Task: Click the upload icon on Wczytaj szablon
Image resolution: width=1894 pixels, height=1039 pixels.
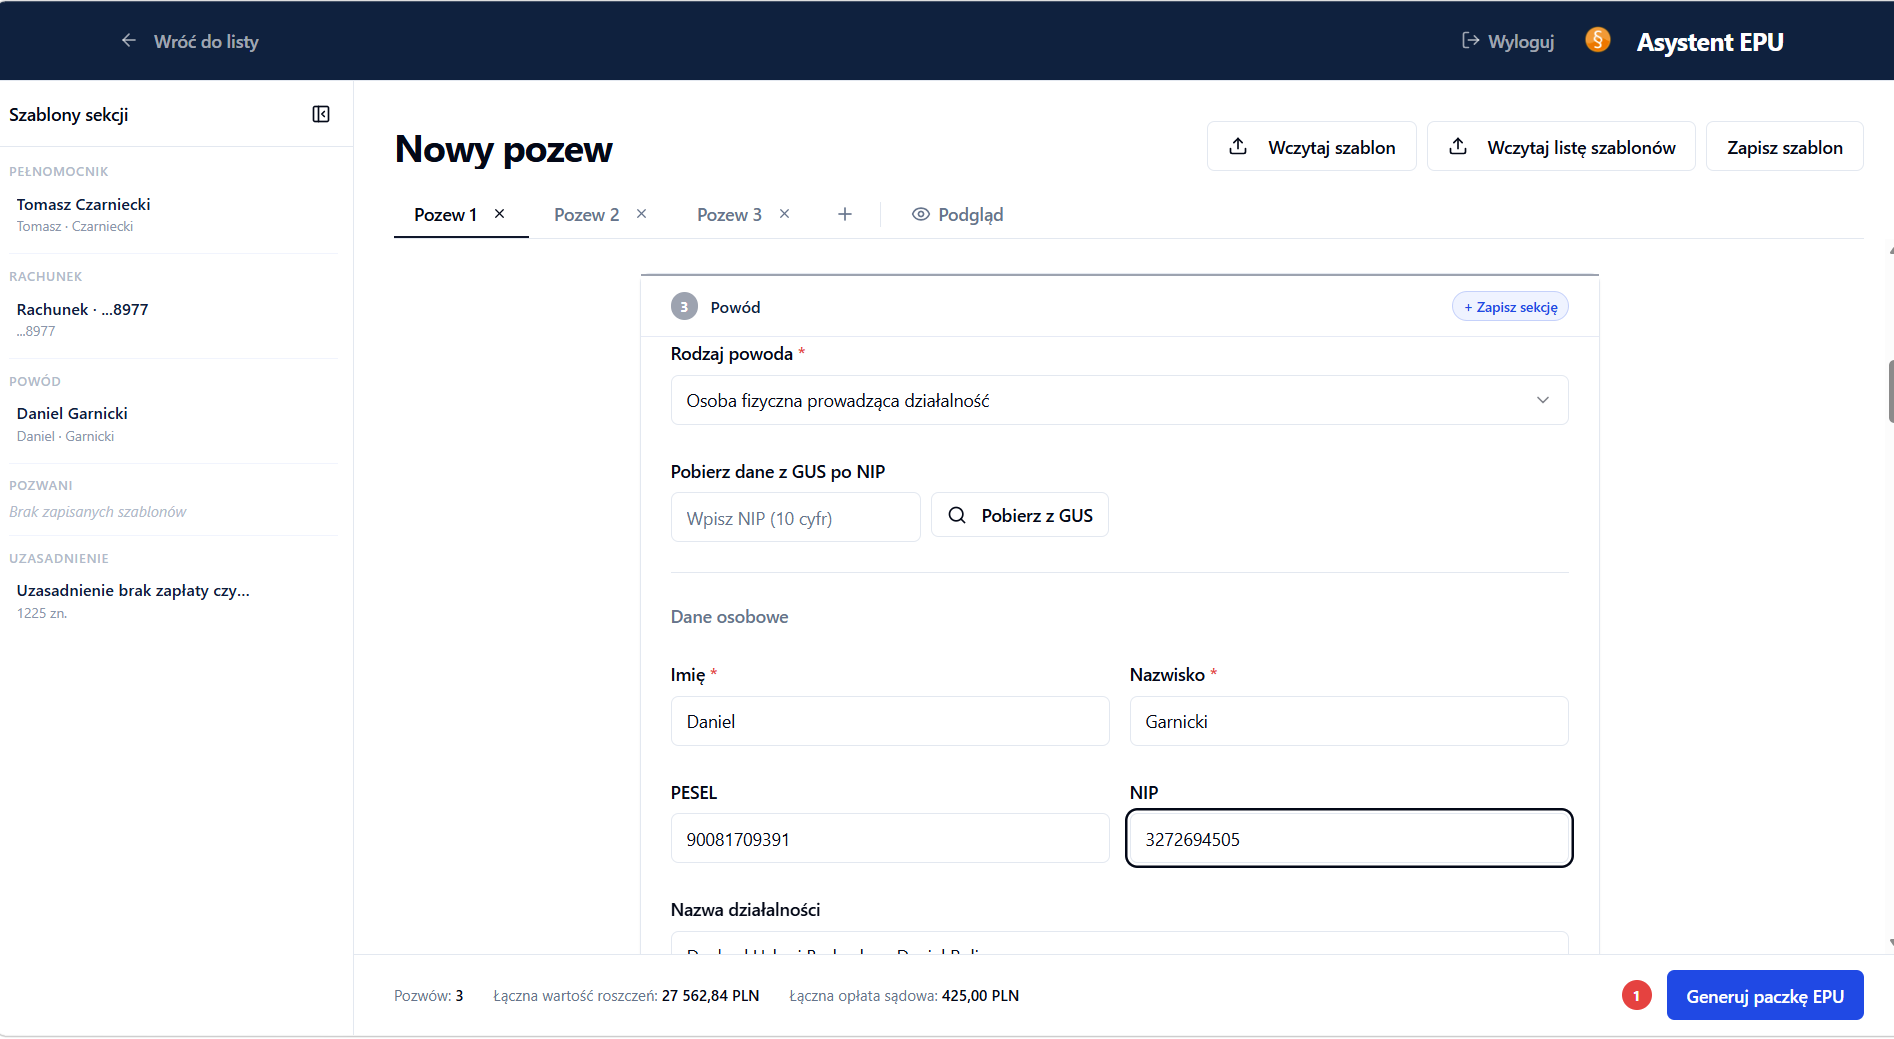Action: tap(1238, 146)
